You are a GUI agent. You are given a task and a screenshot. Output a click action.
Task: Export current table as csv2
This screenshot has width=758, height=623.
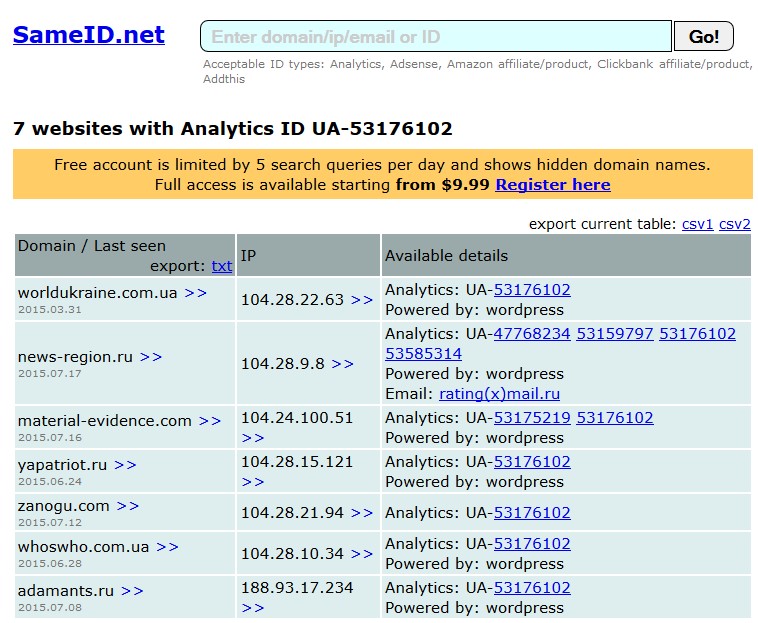[734, 224]
